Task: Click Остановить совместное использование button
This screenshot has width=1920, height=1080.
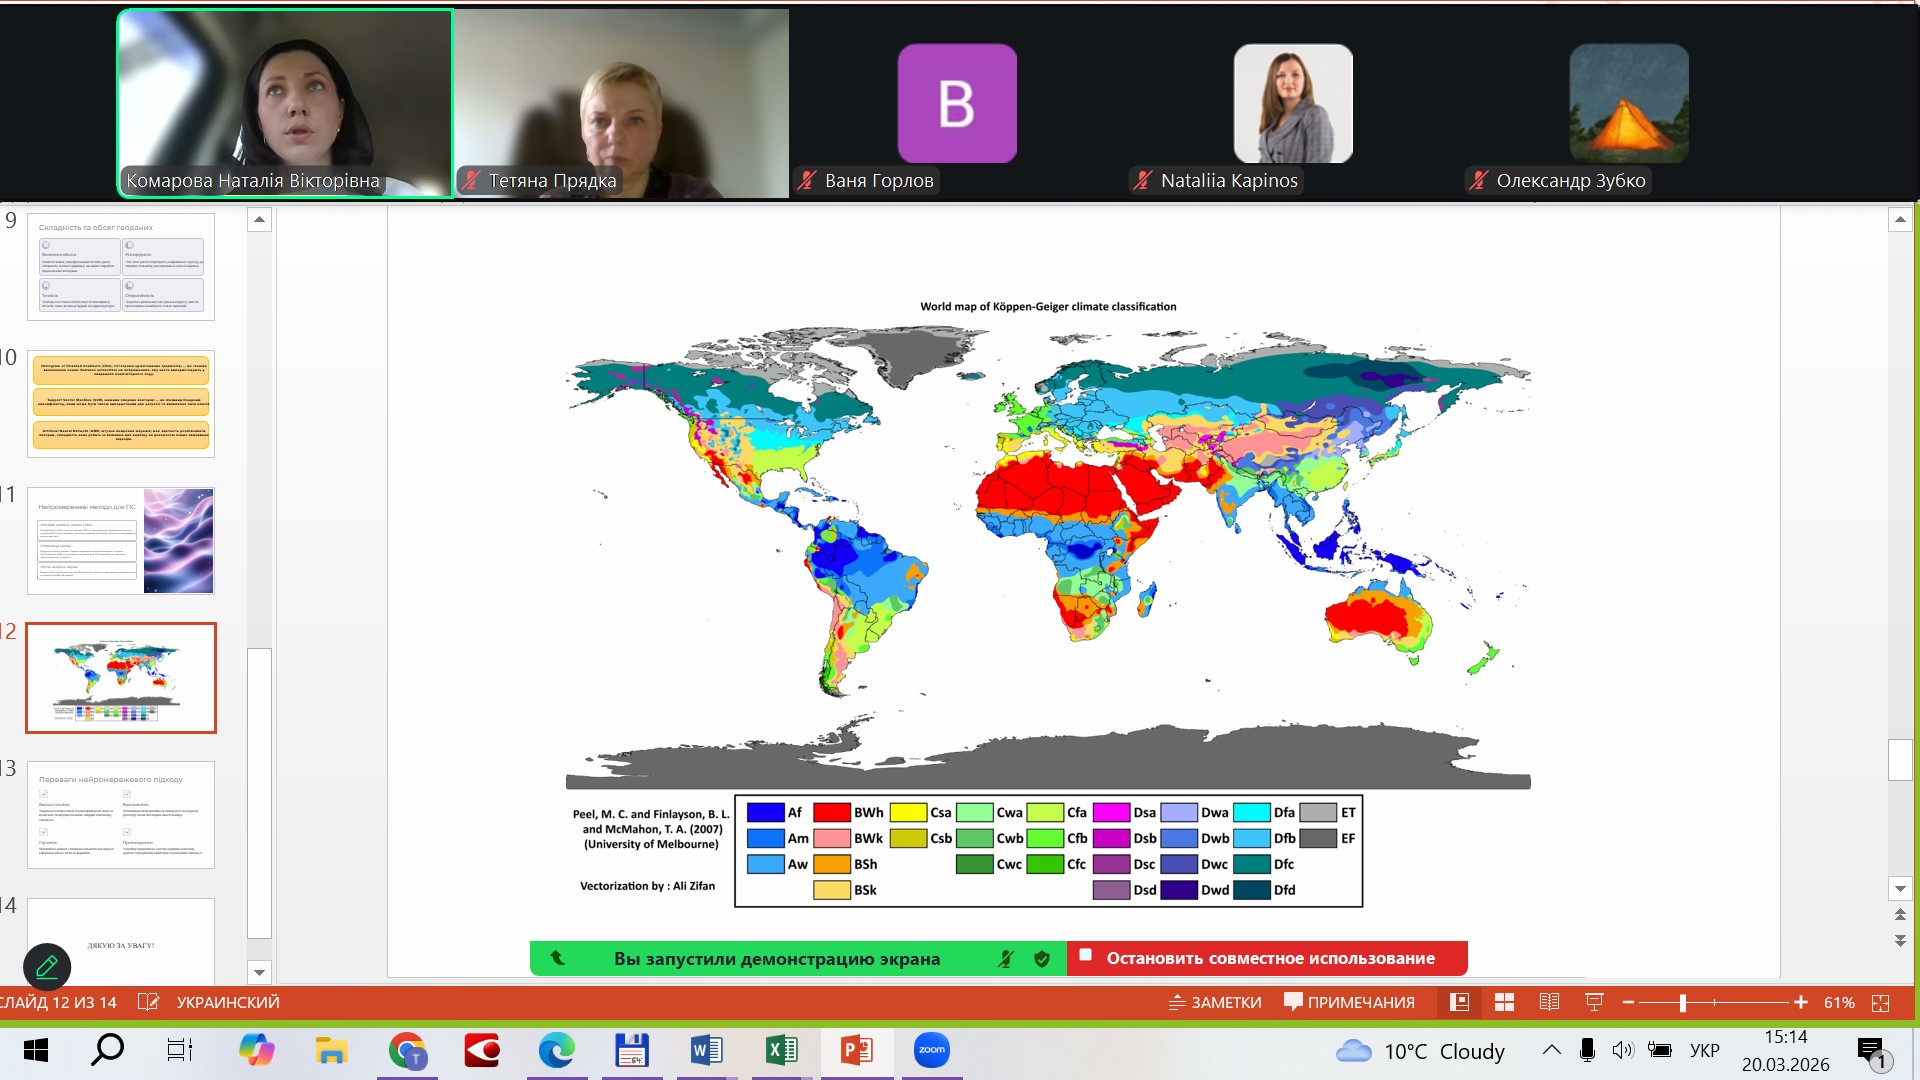Action: tap(1268, 958)
